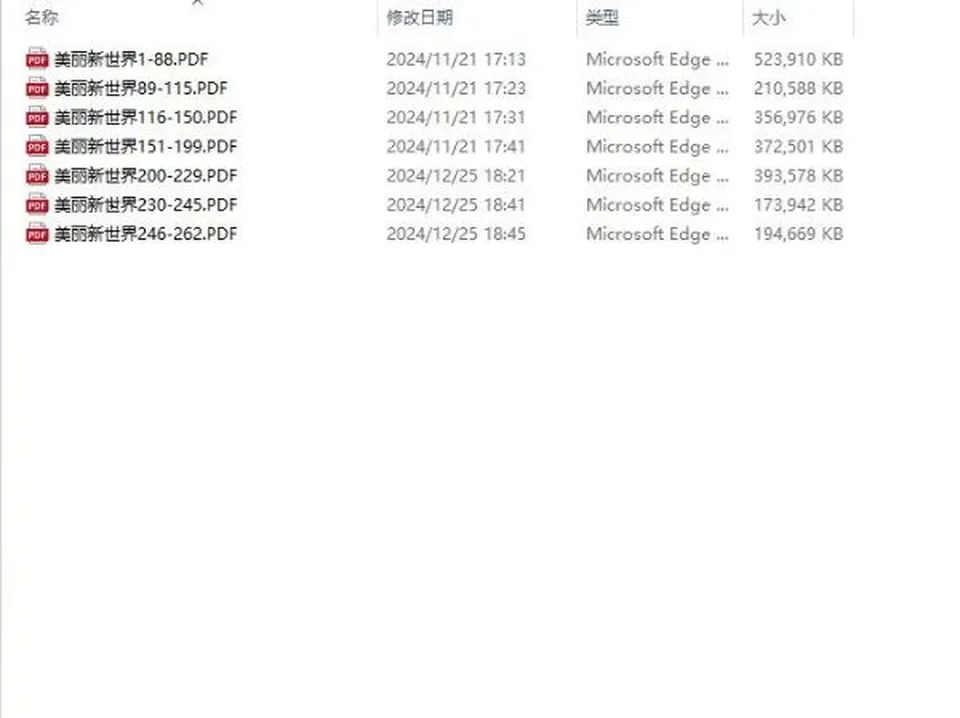Click PDF icon of 美丽新世界200-229.PDF
This screenshot has width=960, height=718.
pos(37,176)
